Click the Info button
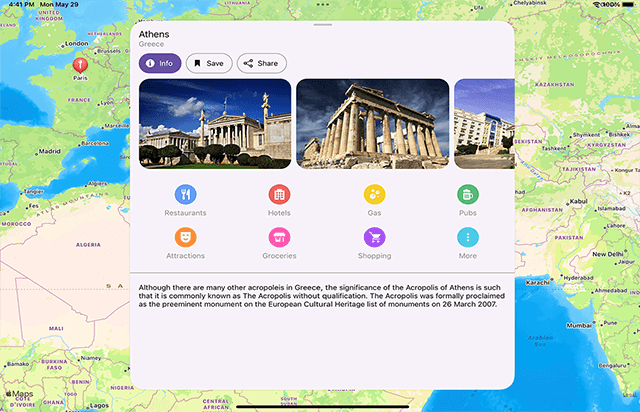The height and width of the screenshot is (412, 640). point(160,63)
